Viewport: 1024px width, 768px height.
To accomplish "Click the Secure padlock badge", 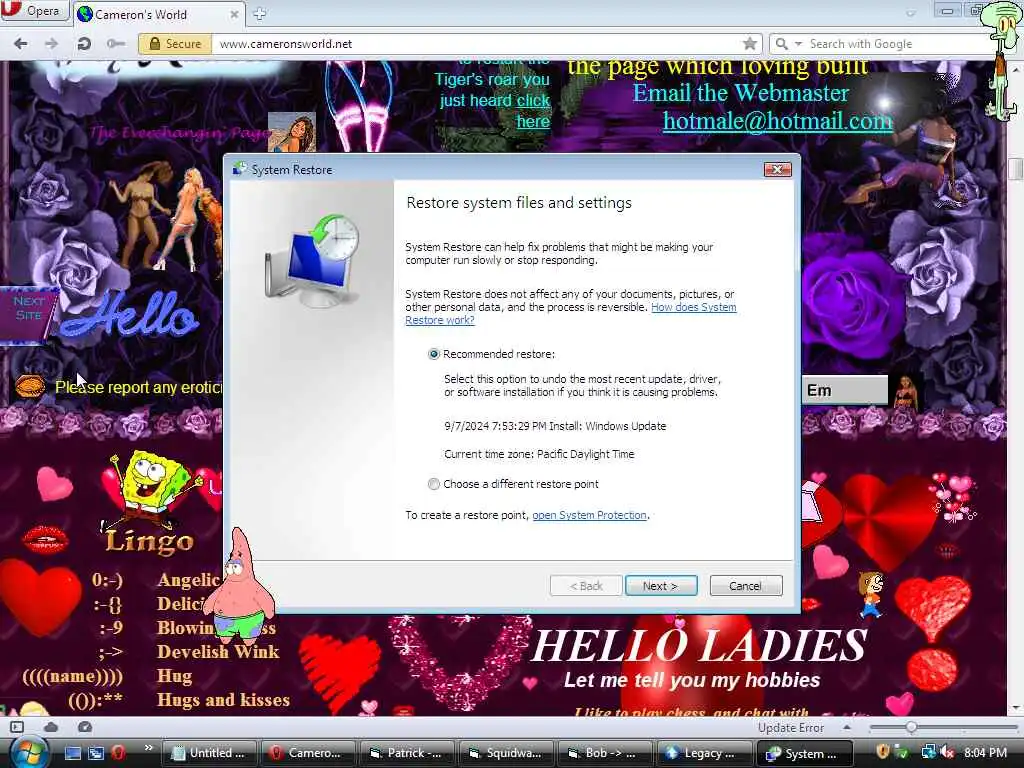I will 175,44.
